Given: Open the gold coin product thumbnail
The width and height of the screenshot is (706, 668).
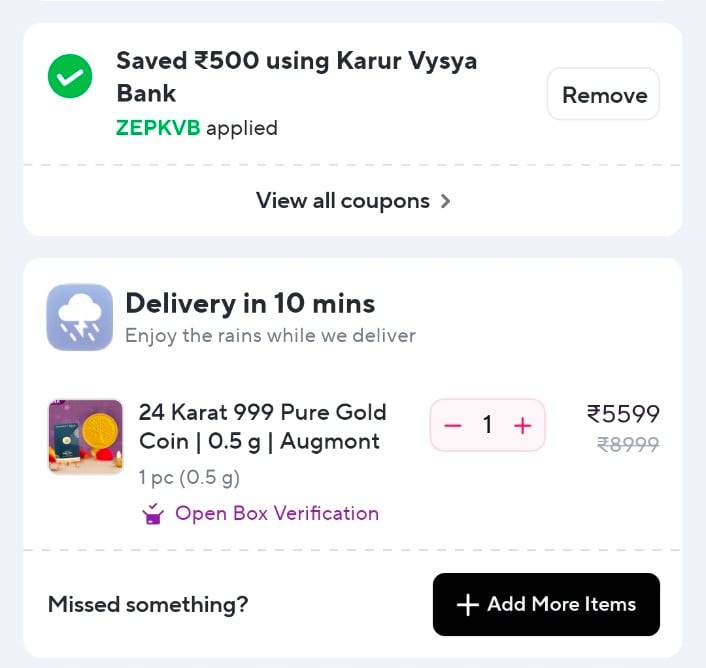Looking at the screenshot, I should 85,436.
